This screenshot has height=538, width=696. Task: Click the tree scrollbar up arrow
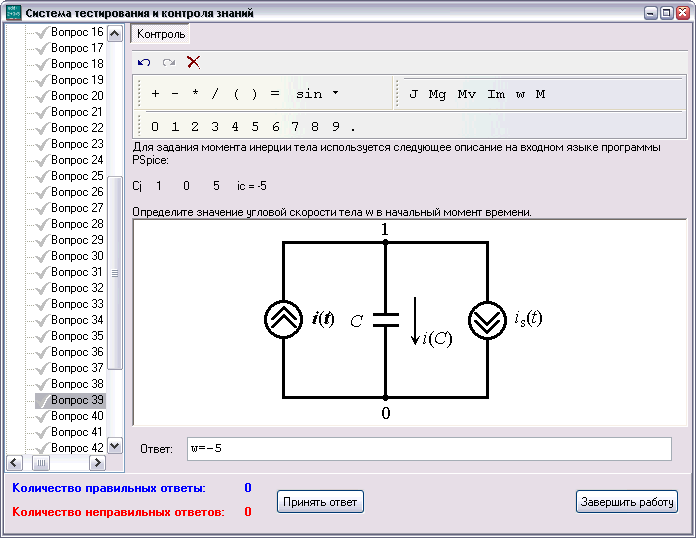click(x=115, y=34)
